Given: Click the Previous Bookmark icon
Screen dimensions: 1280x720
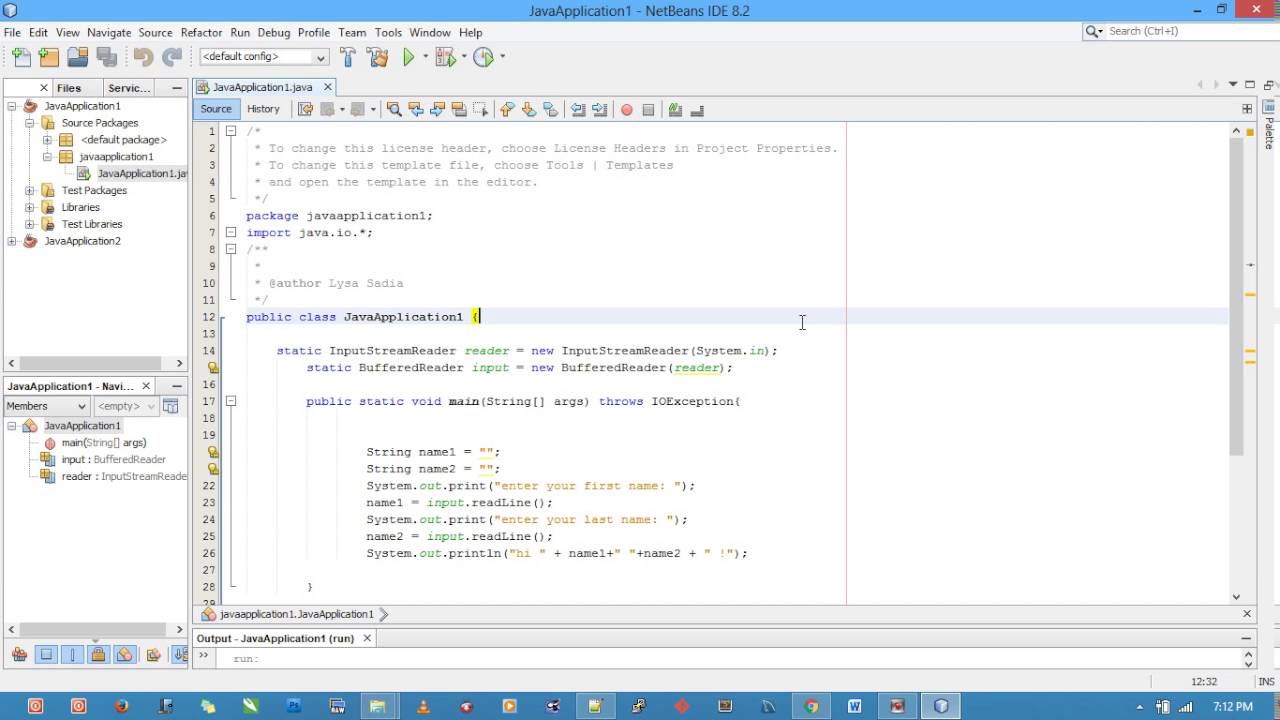Looking at the screenshot, I should pos(507,109).
